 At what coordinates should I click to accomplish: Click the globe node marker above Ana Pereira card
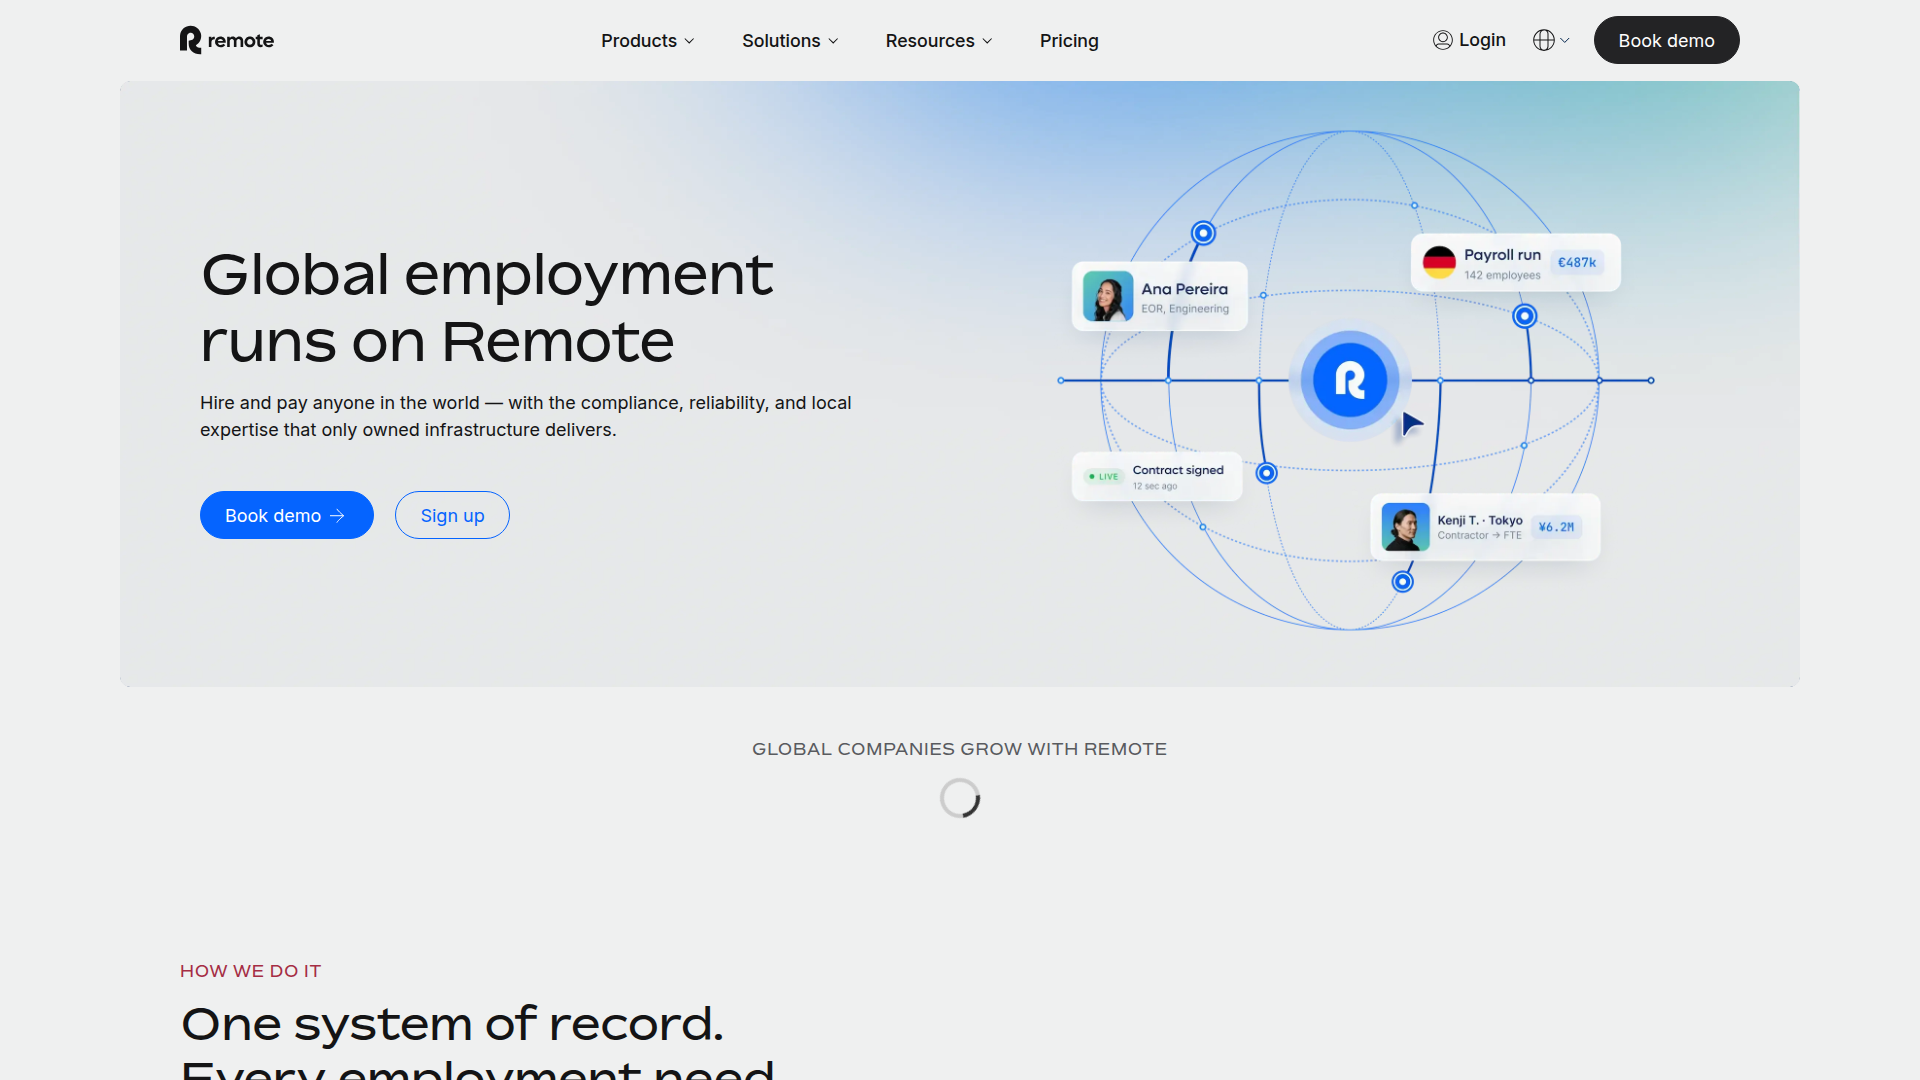coord(1204,234)
